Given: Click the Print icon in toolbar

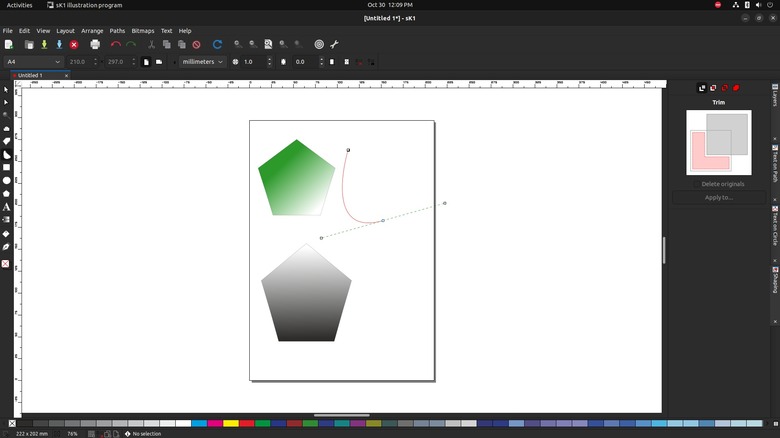Looking at the screenshot, I should pos(95,44).
